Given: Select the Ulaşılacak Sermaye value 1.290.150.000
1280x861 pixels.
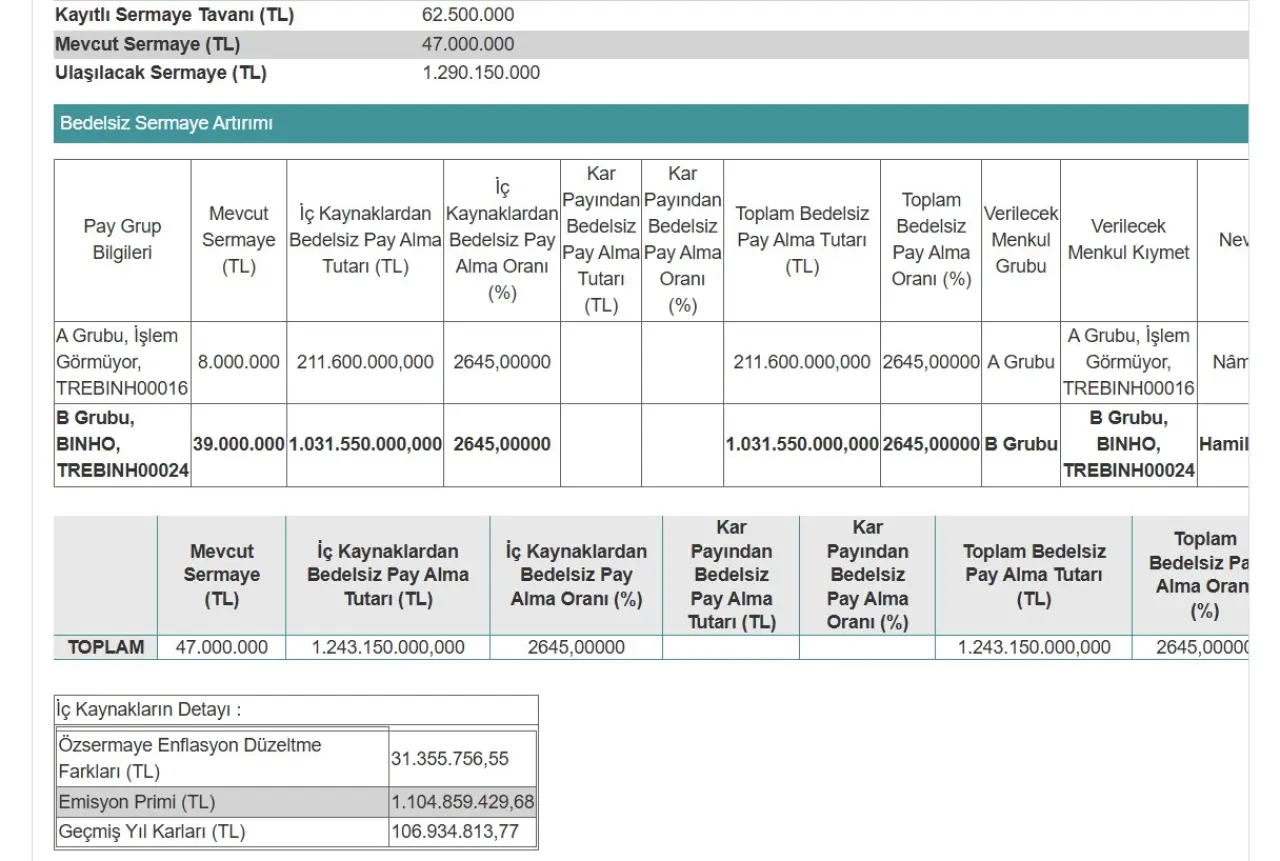Looking at the screenshot, I should coord(481,73).
